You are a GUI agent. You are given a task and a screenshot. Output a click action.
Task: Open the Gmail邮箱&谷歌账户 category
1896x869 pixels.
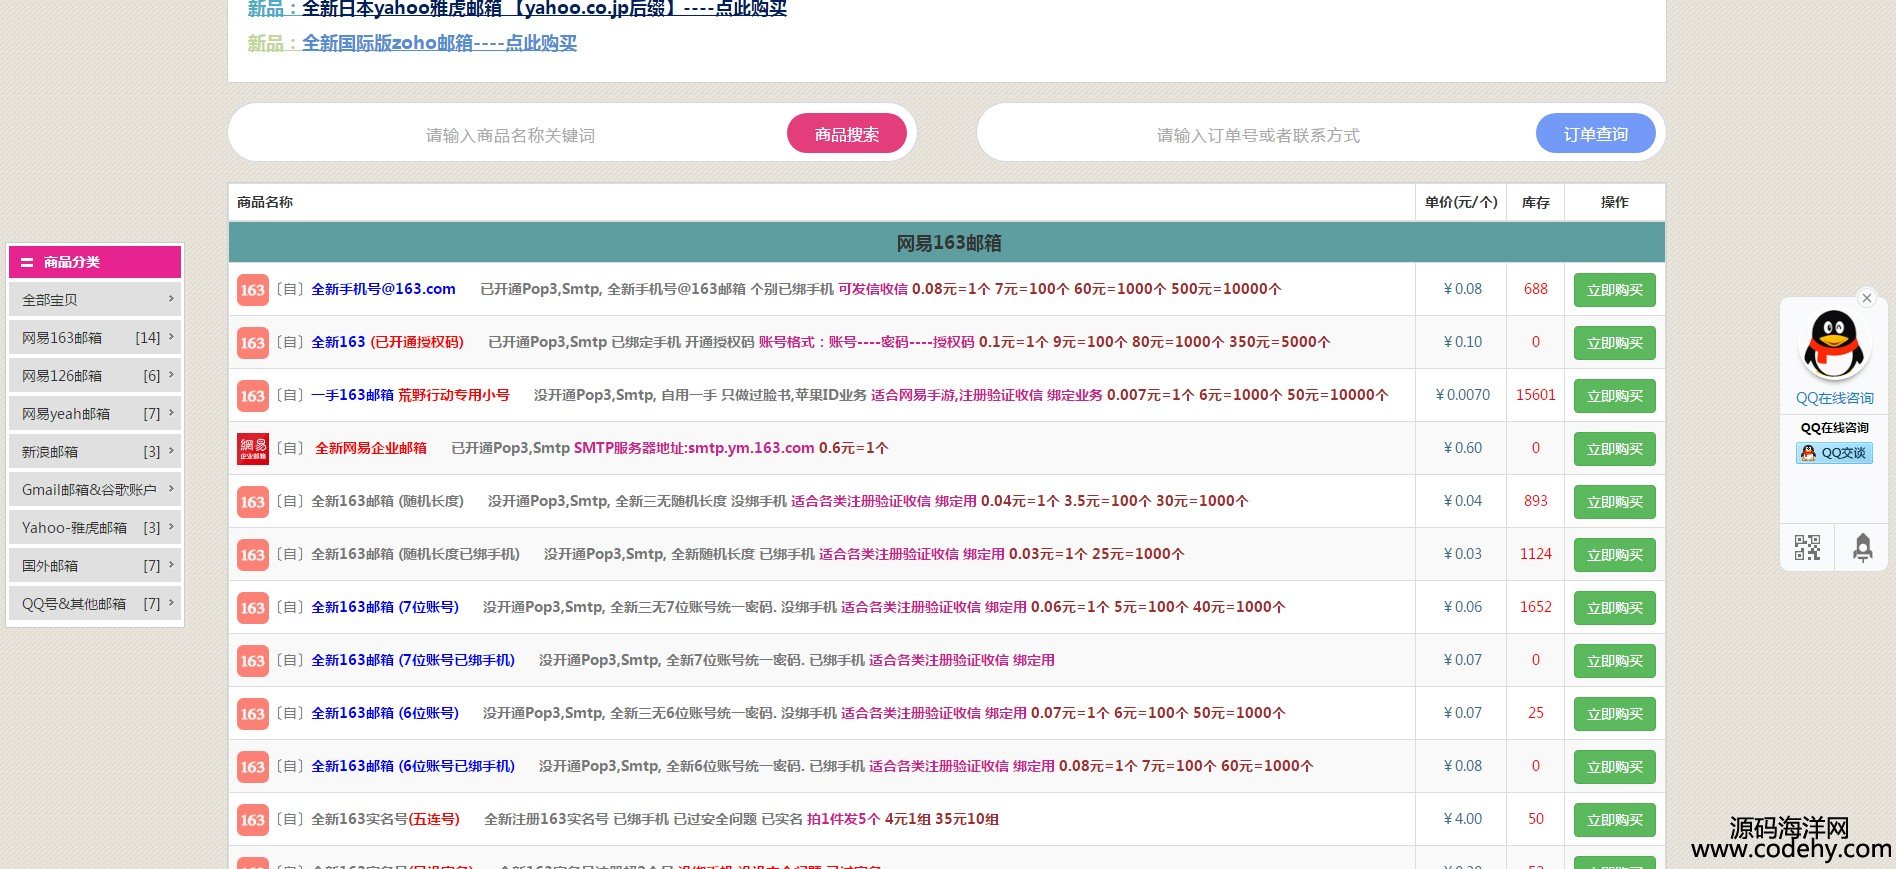95,490
